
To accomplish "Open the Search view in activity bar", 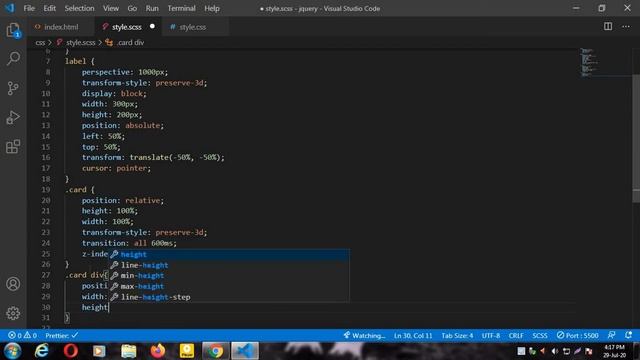I will tap(13, 59).
